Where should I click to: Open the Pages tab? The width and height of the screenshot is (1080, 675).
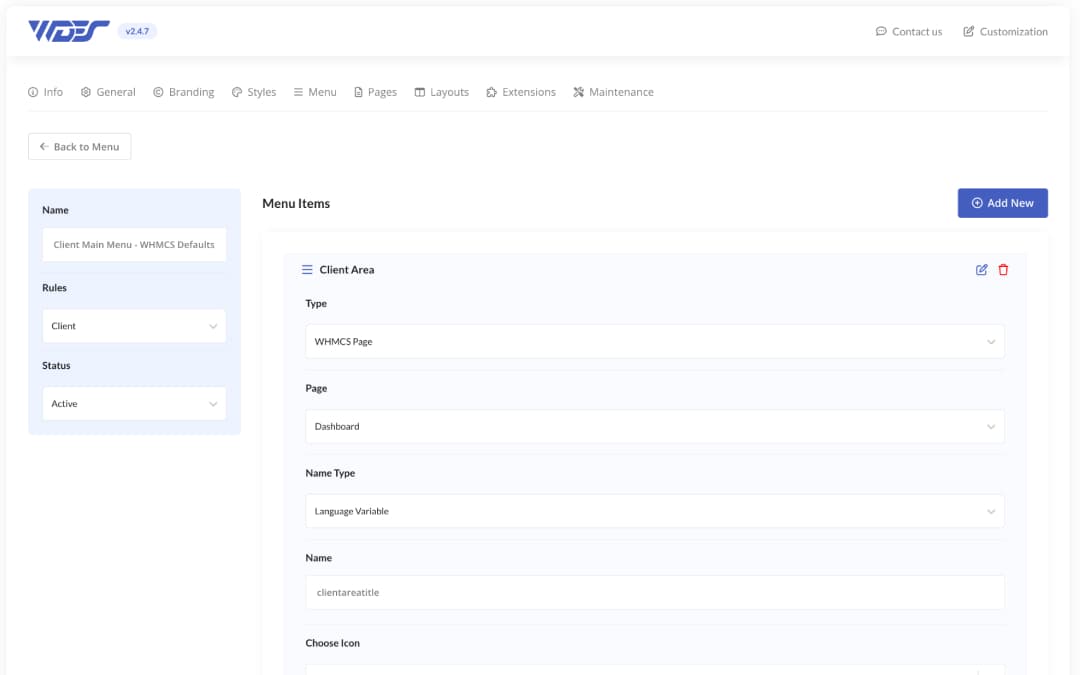[375, 92]
